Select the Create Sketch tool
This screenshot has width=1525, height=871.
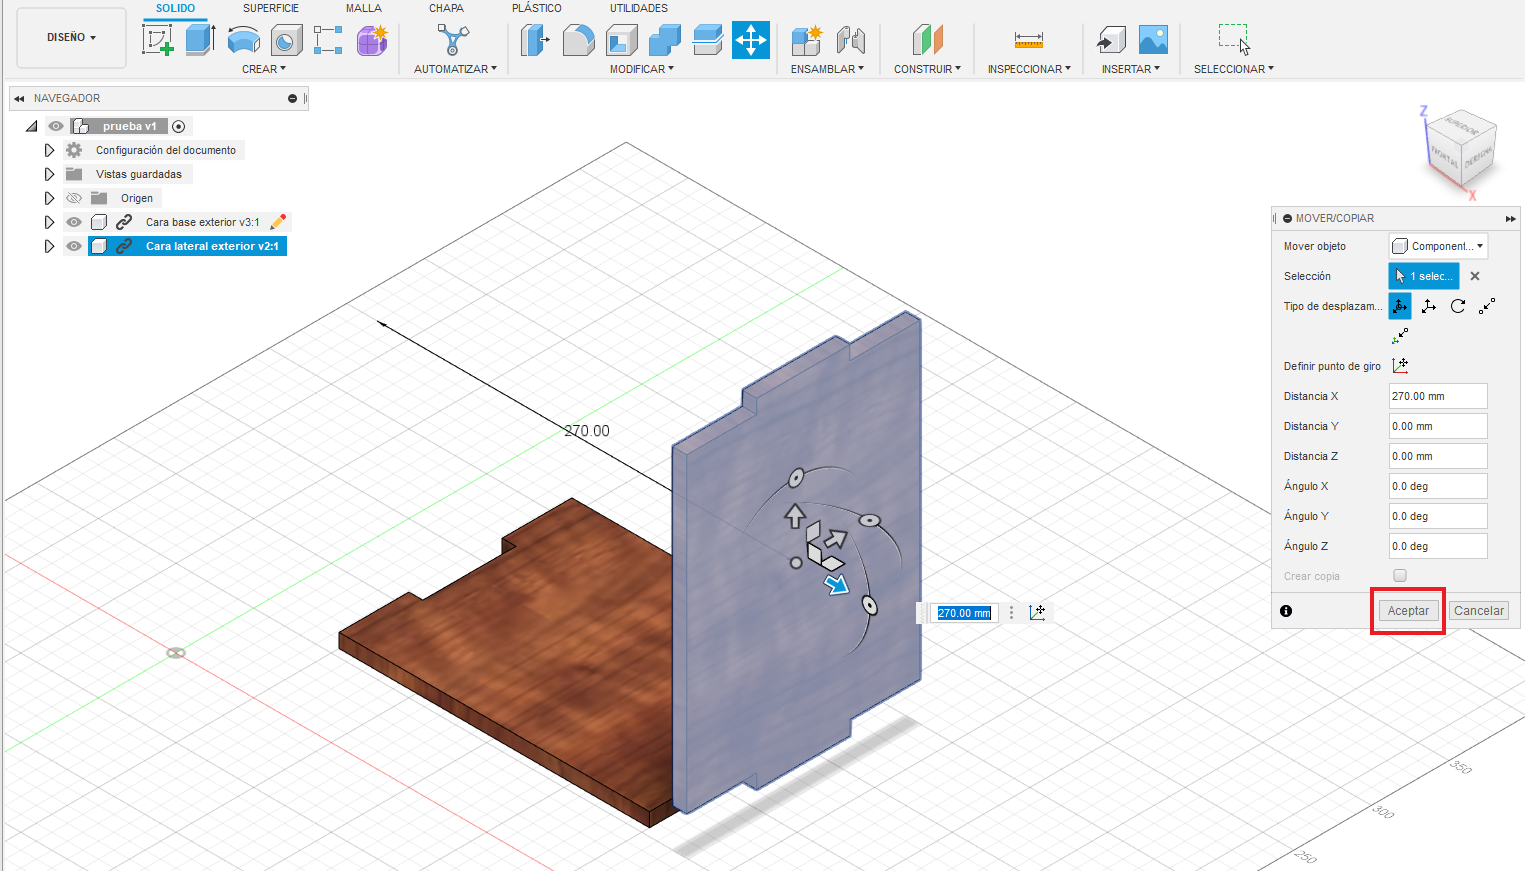(158, 40)
